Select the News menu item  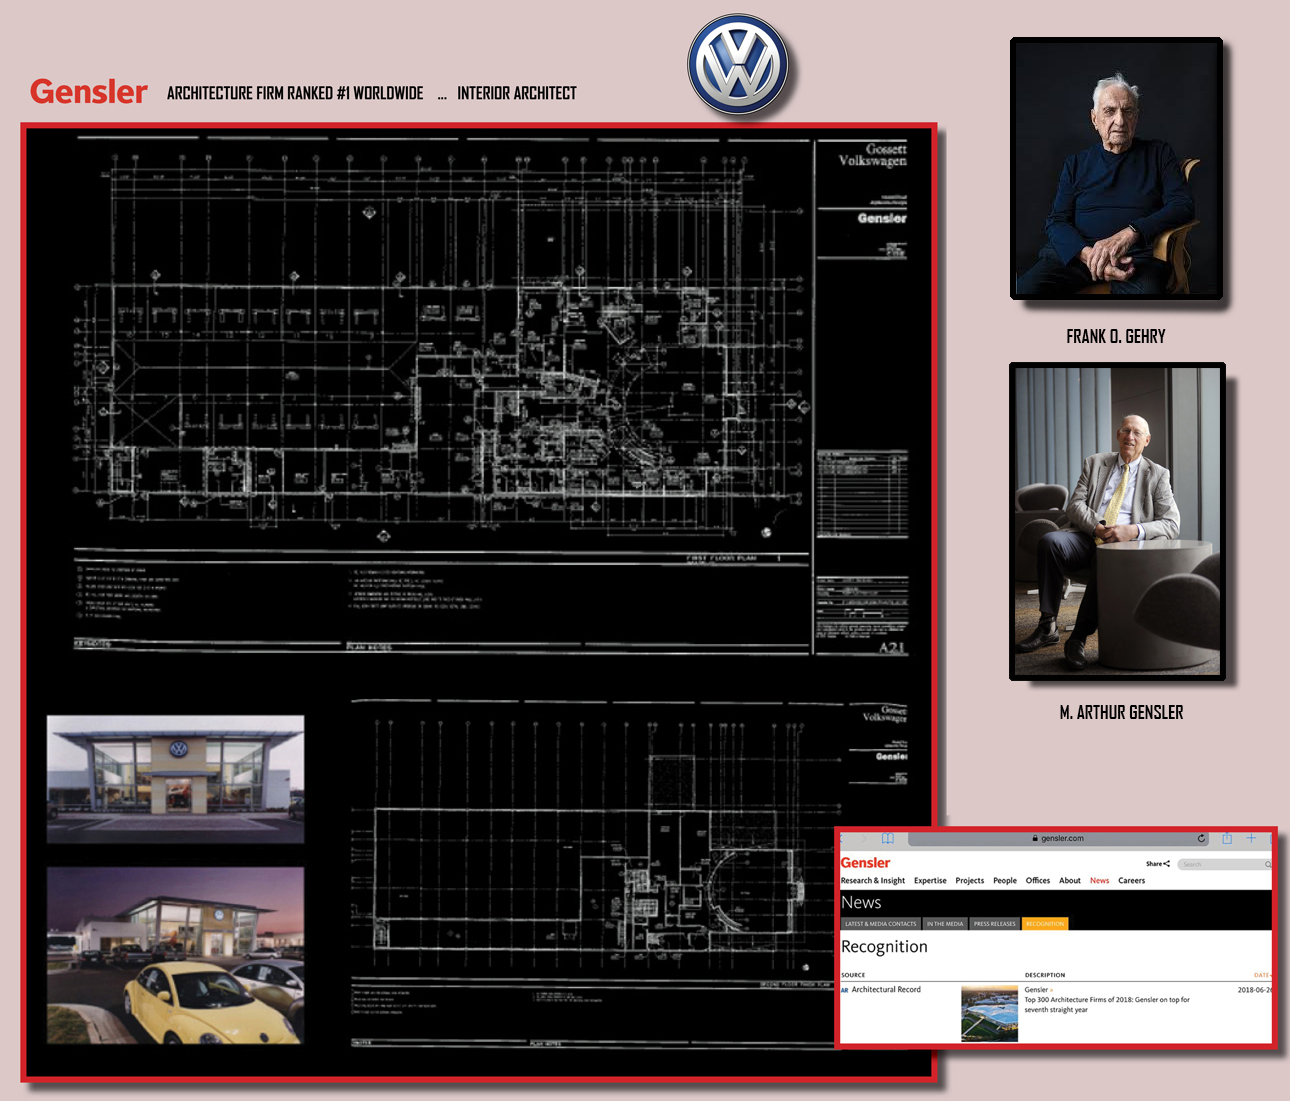1100,881
